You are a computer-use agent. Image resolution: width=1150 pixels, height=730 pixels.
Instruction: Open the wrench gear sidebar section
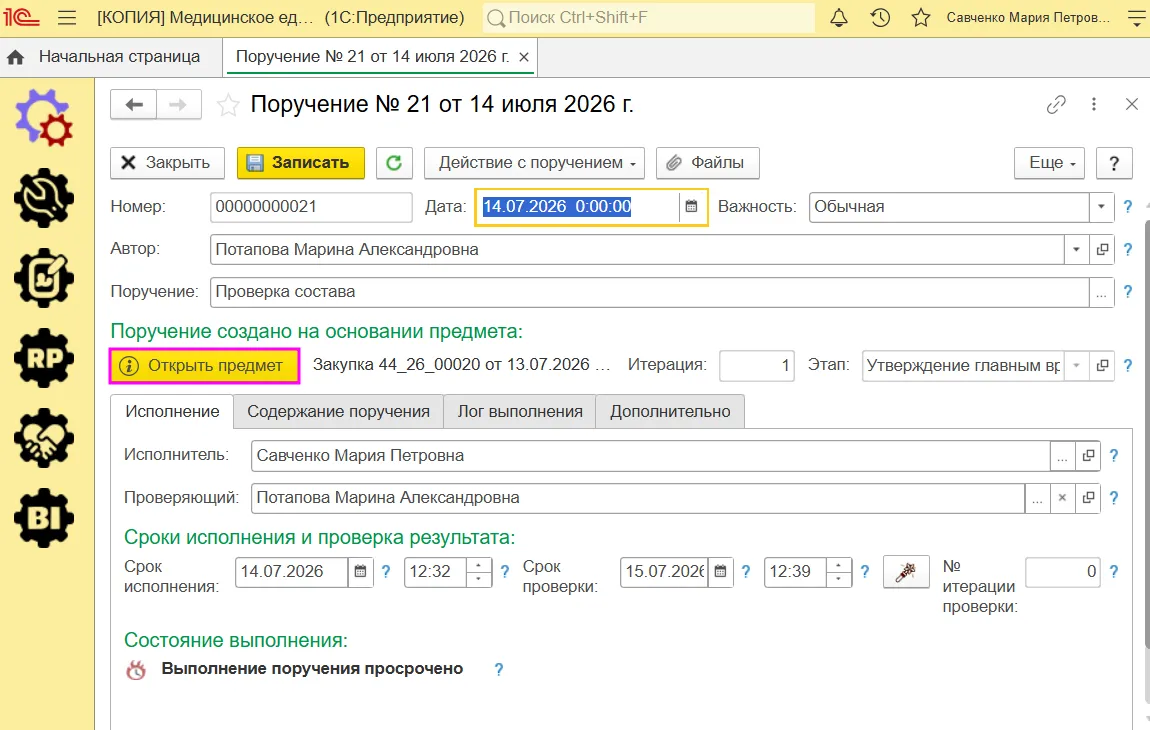coord(44,198)
